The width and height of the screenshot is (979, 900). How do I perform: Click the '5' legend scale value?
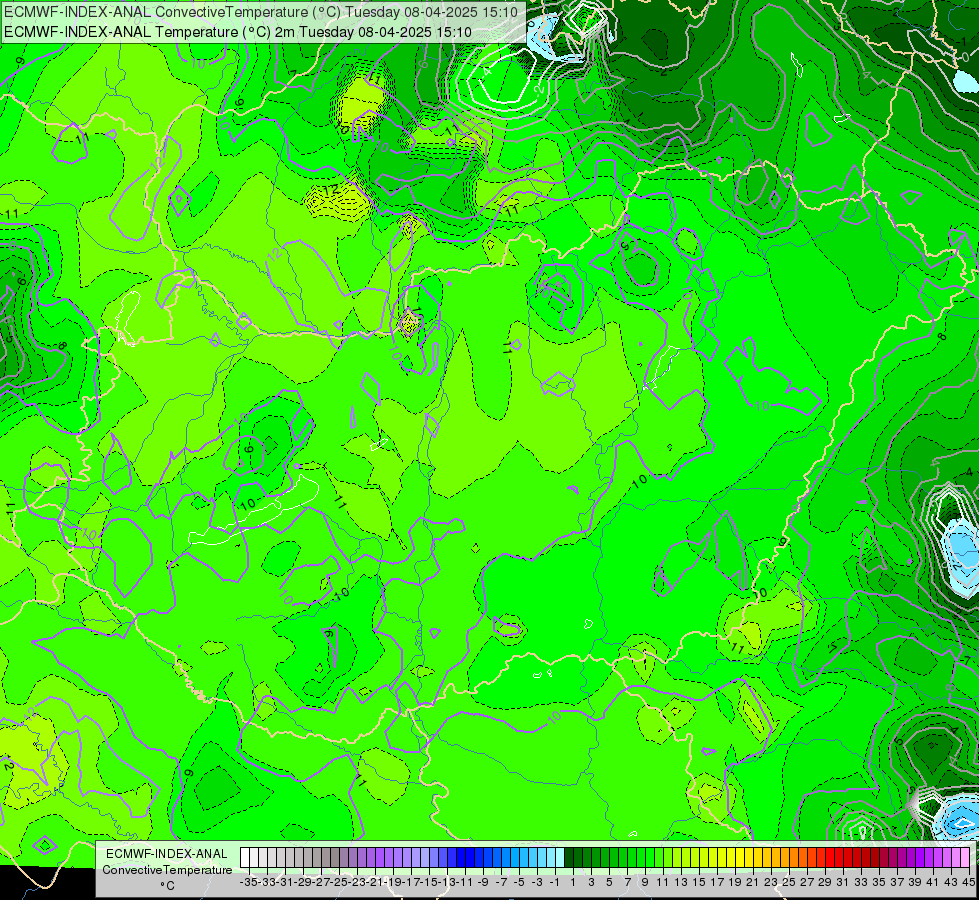[609, 882]
